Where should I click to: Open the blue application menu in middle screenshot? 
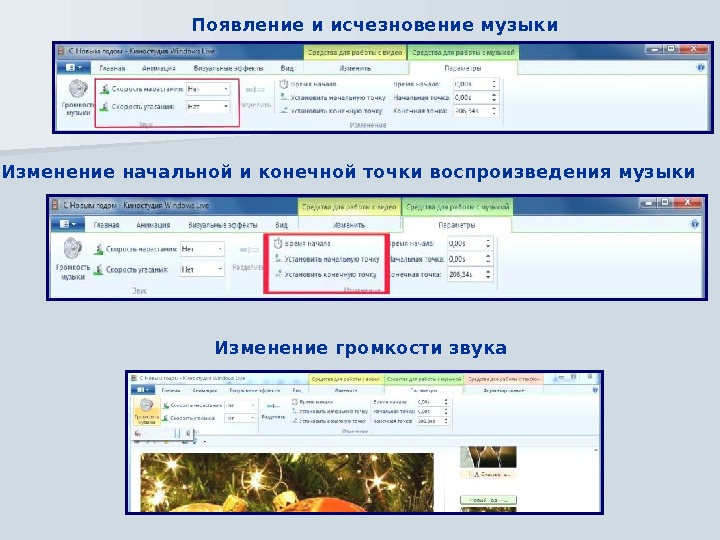(67, 224)
